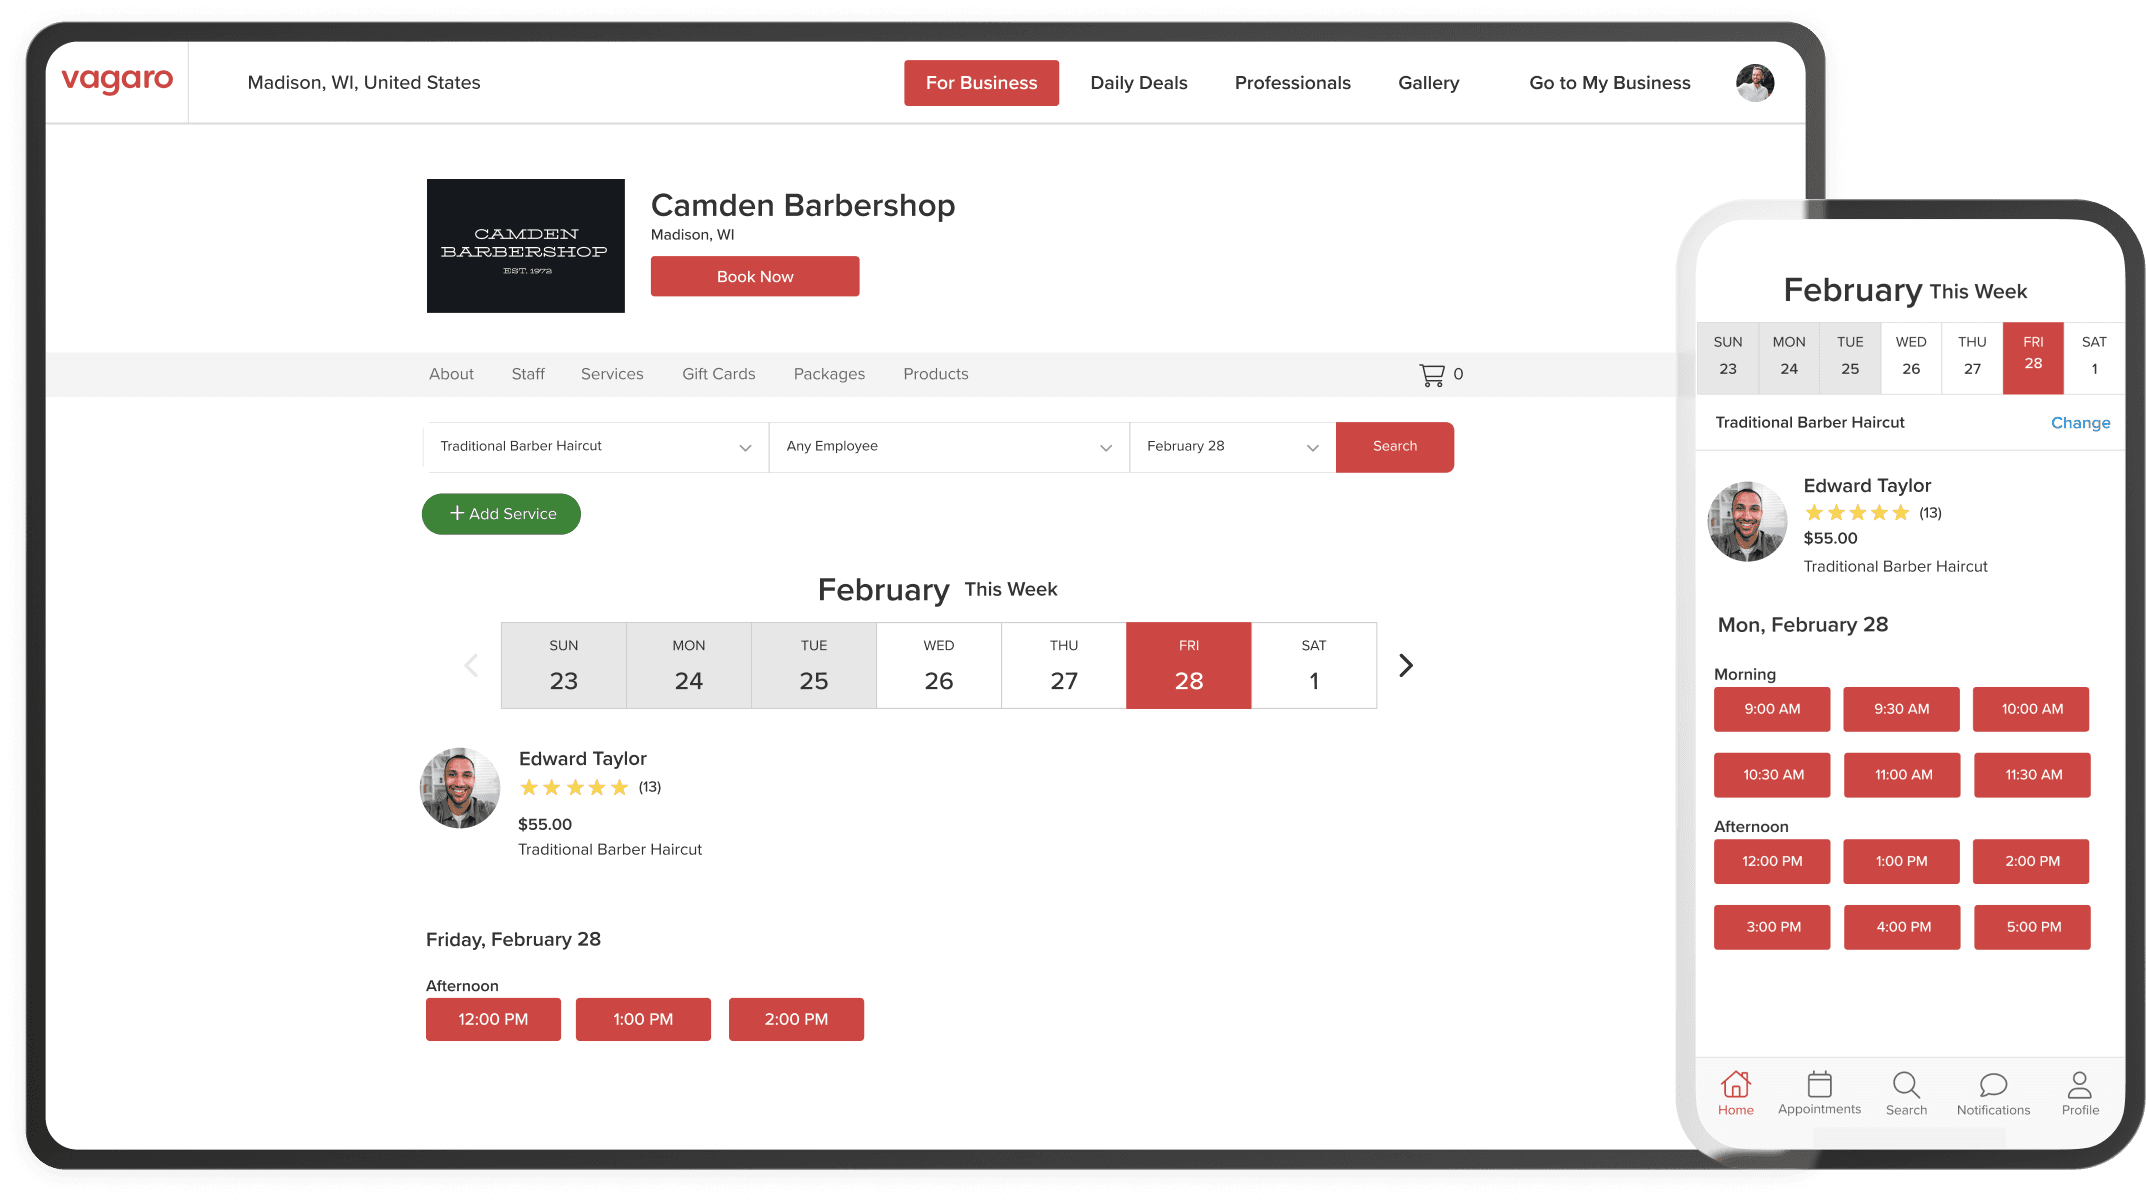Click the vagaro logo
This screenshot has width=2146, height=1200.
(117, 81)
